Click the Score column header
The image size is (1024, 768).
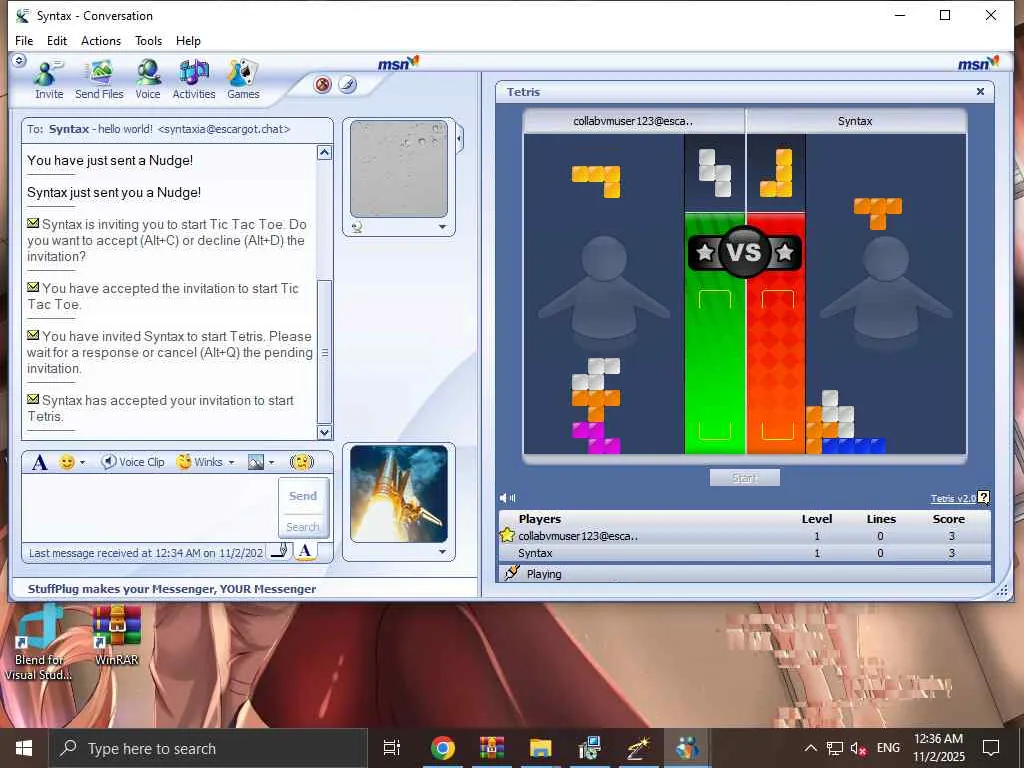[949, 519]
